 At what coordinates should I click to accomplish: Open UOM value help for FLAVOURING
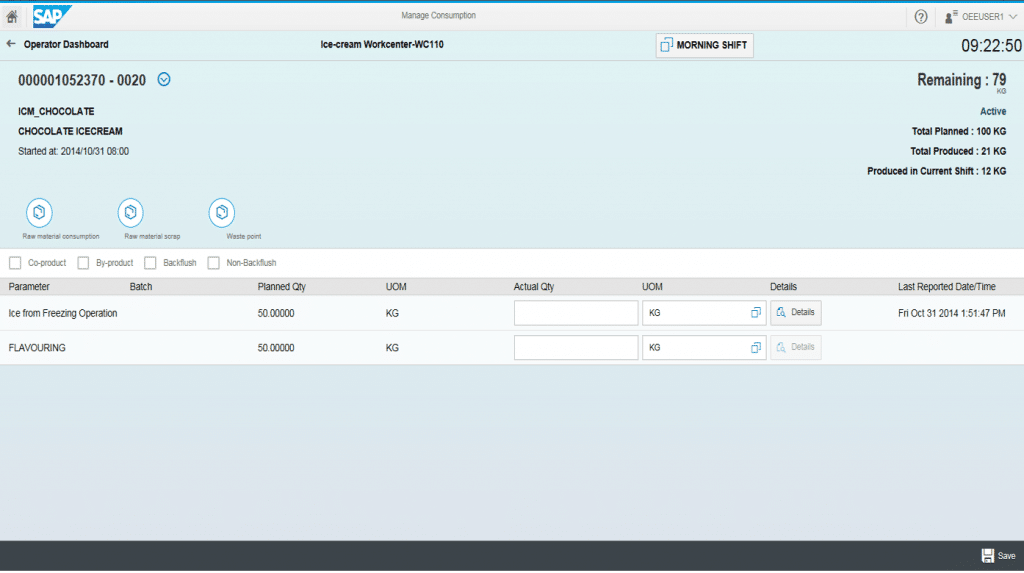pos(756,348)
